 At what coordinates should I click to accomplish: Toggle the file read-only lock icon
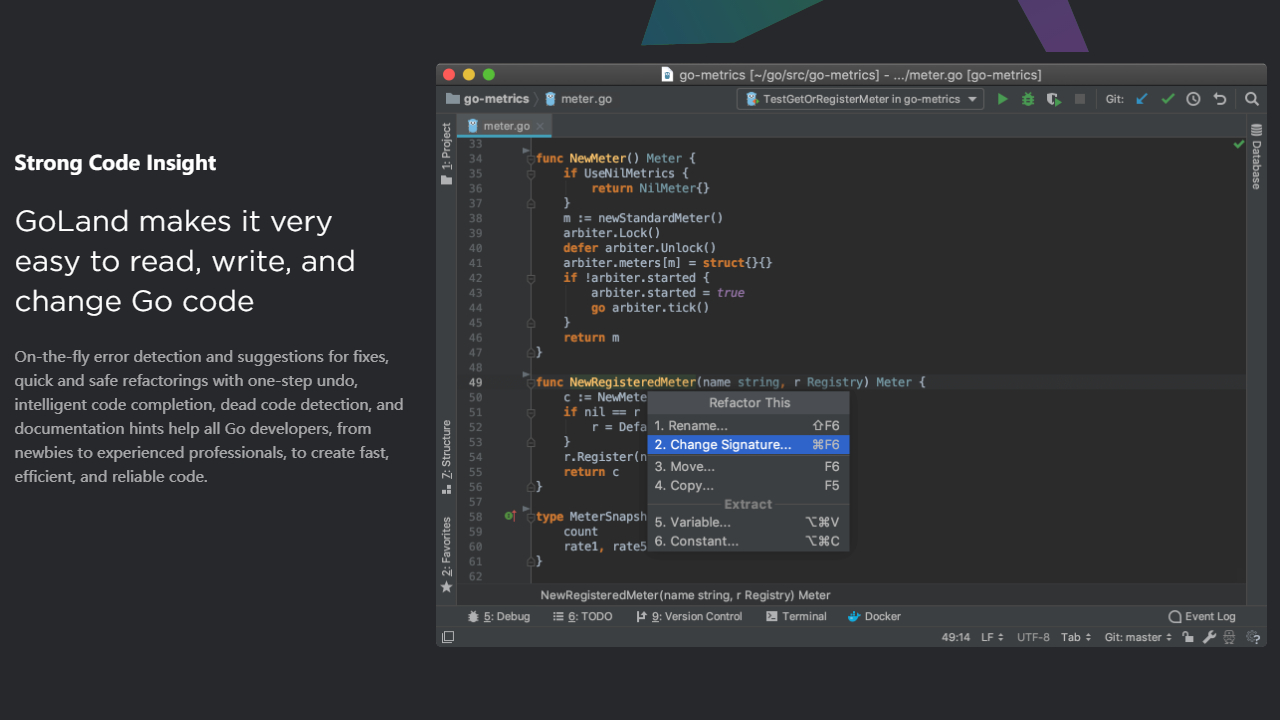point(1188,637)
